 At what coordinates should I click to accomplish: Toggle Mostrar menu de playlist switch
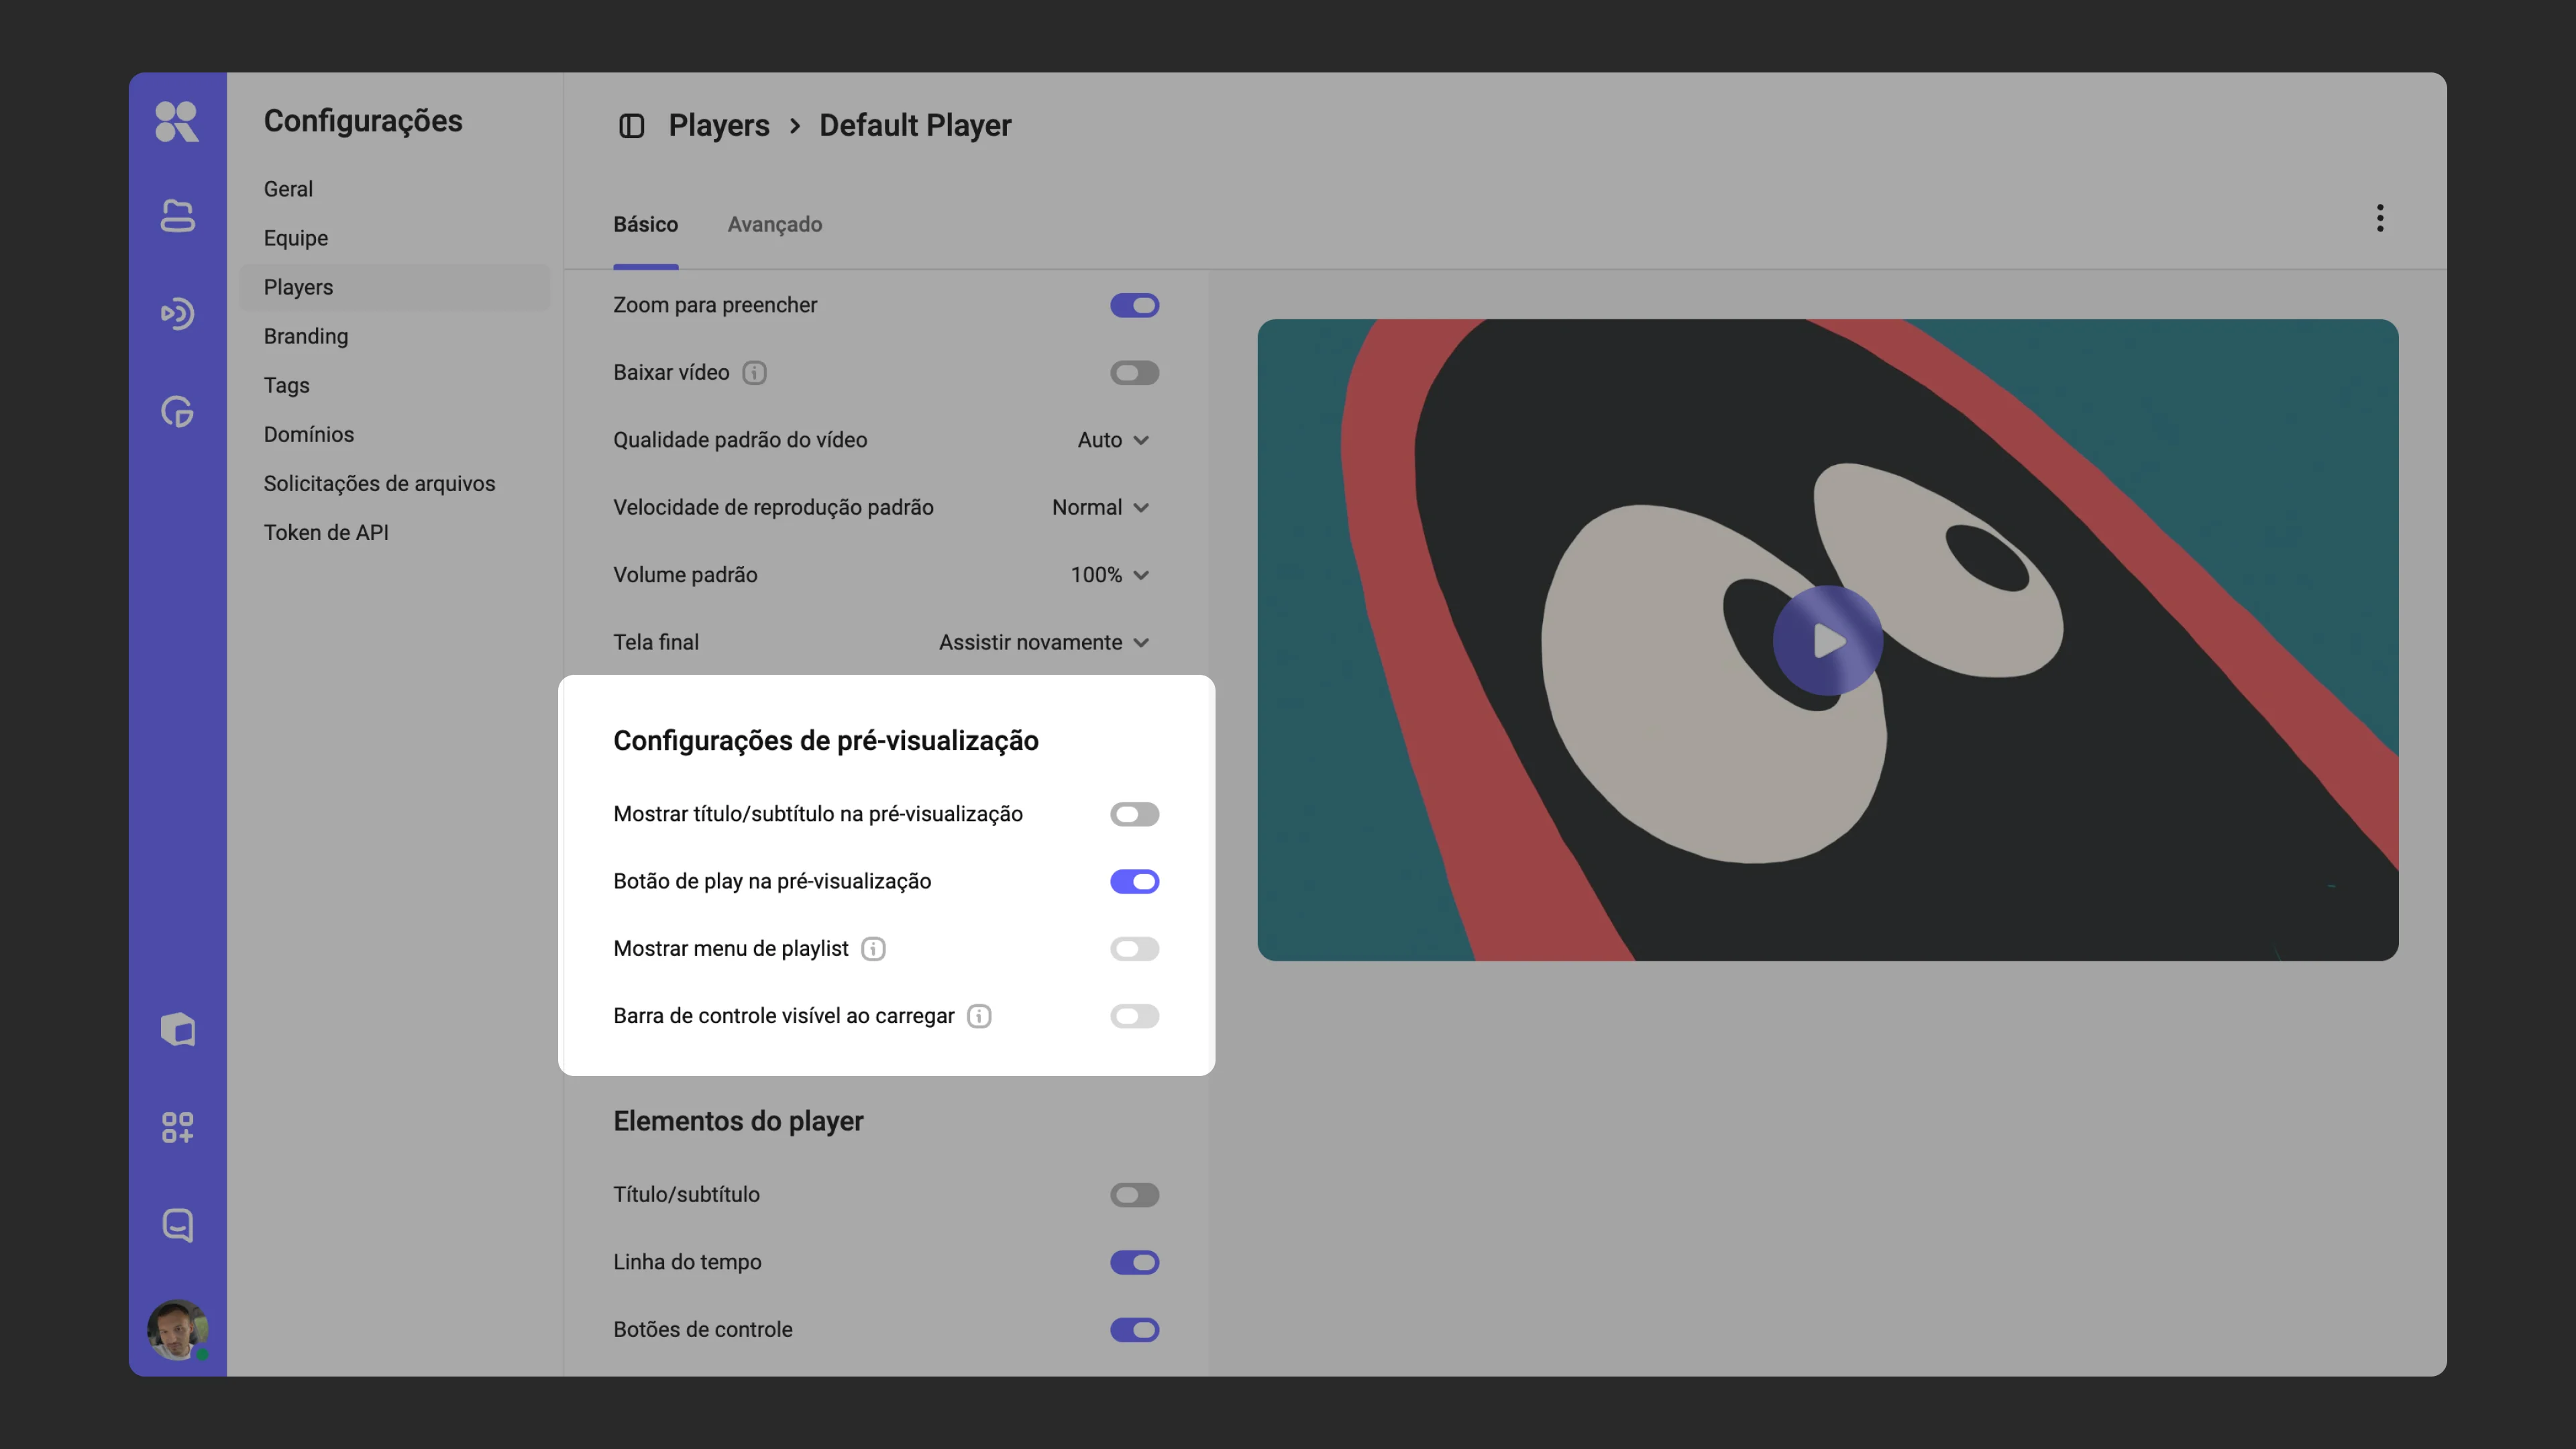(x=1134, y=949)
